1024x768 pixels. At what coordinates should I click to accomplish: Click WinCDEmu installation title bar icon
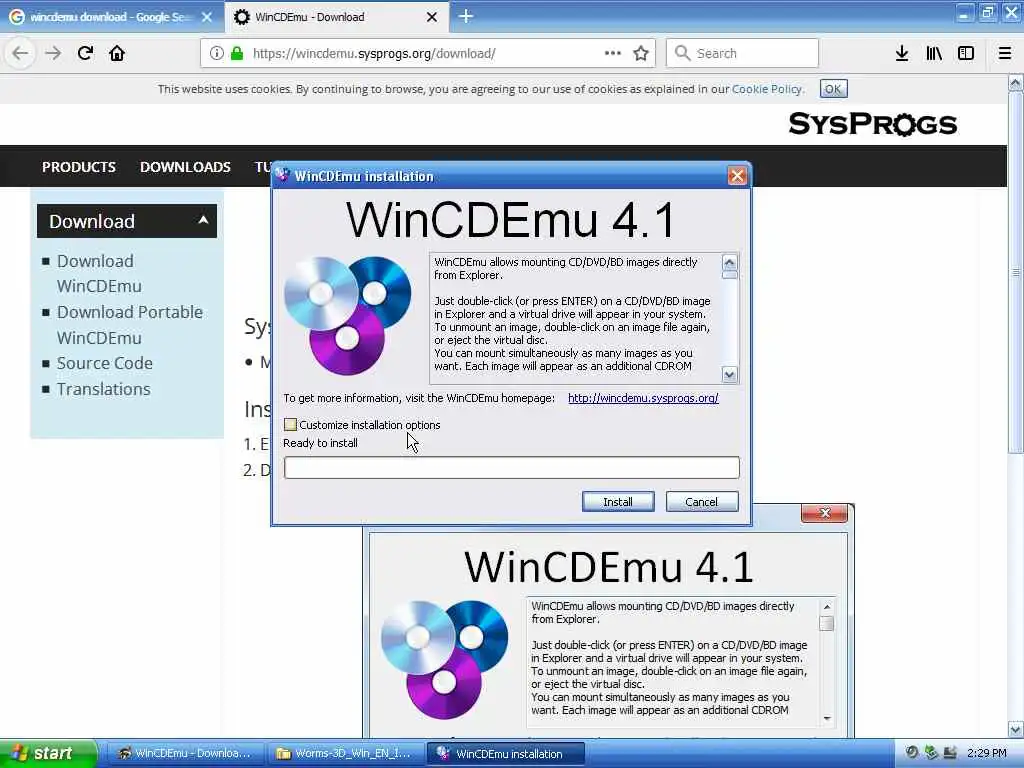(282, 175)
